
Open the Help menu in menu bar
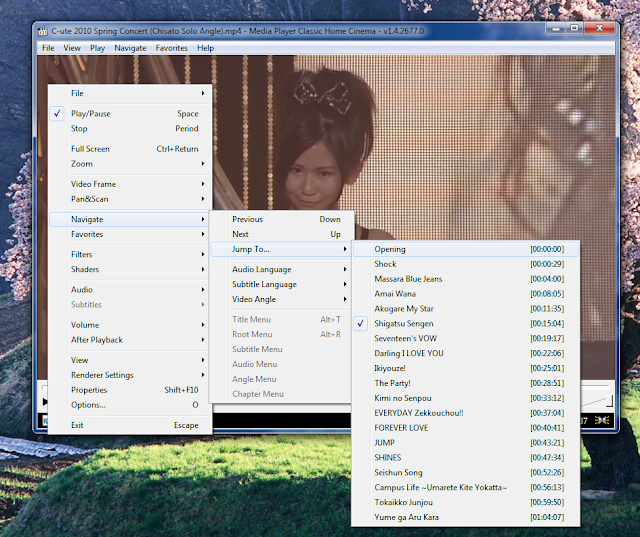pyautogui.click(x=205, y=48)
